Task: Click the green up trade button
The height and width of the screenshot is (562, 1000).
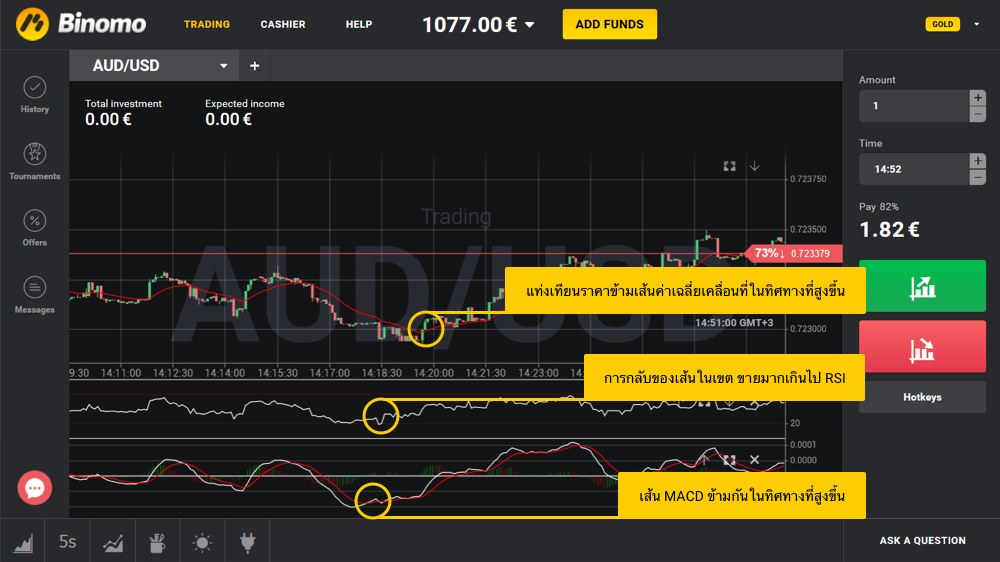Action: coord(922,287)
